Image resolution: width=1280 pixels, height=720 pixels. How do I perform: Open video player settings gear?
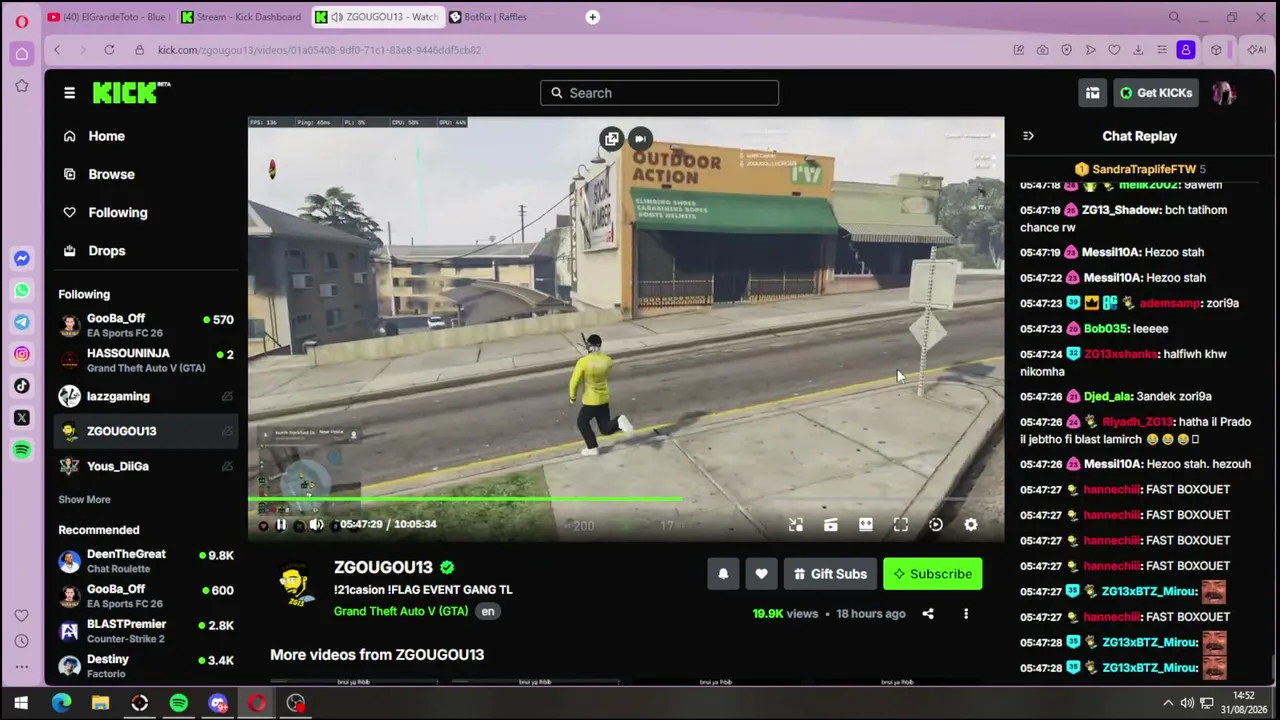(971, 524)
